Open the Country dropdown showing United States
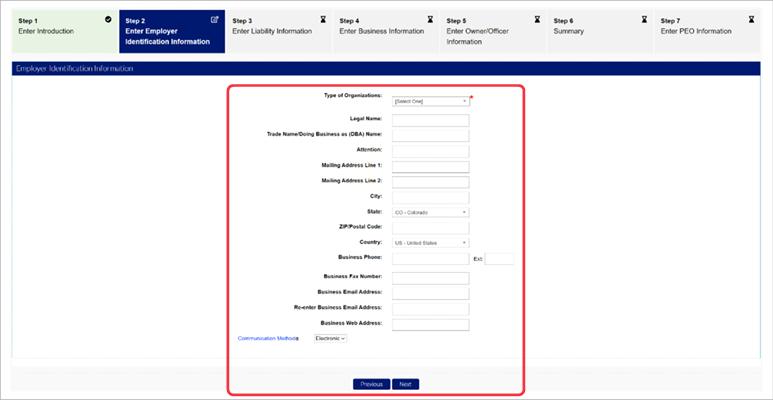This screenshot has height=400, width=773. [x=430, y=242]
